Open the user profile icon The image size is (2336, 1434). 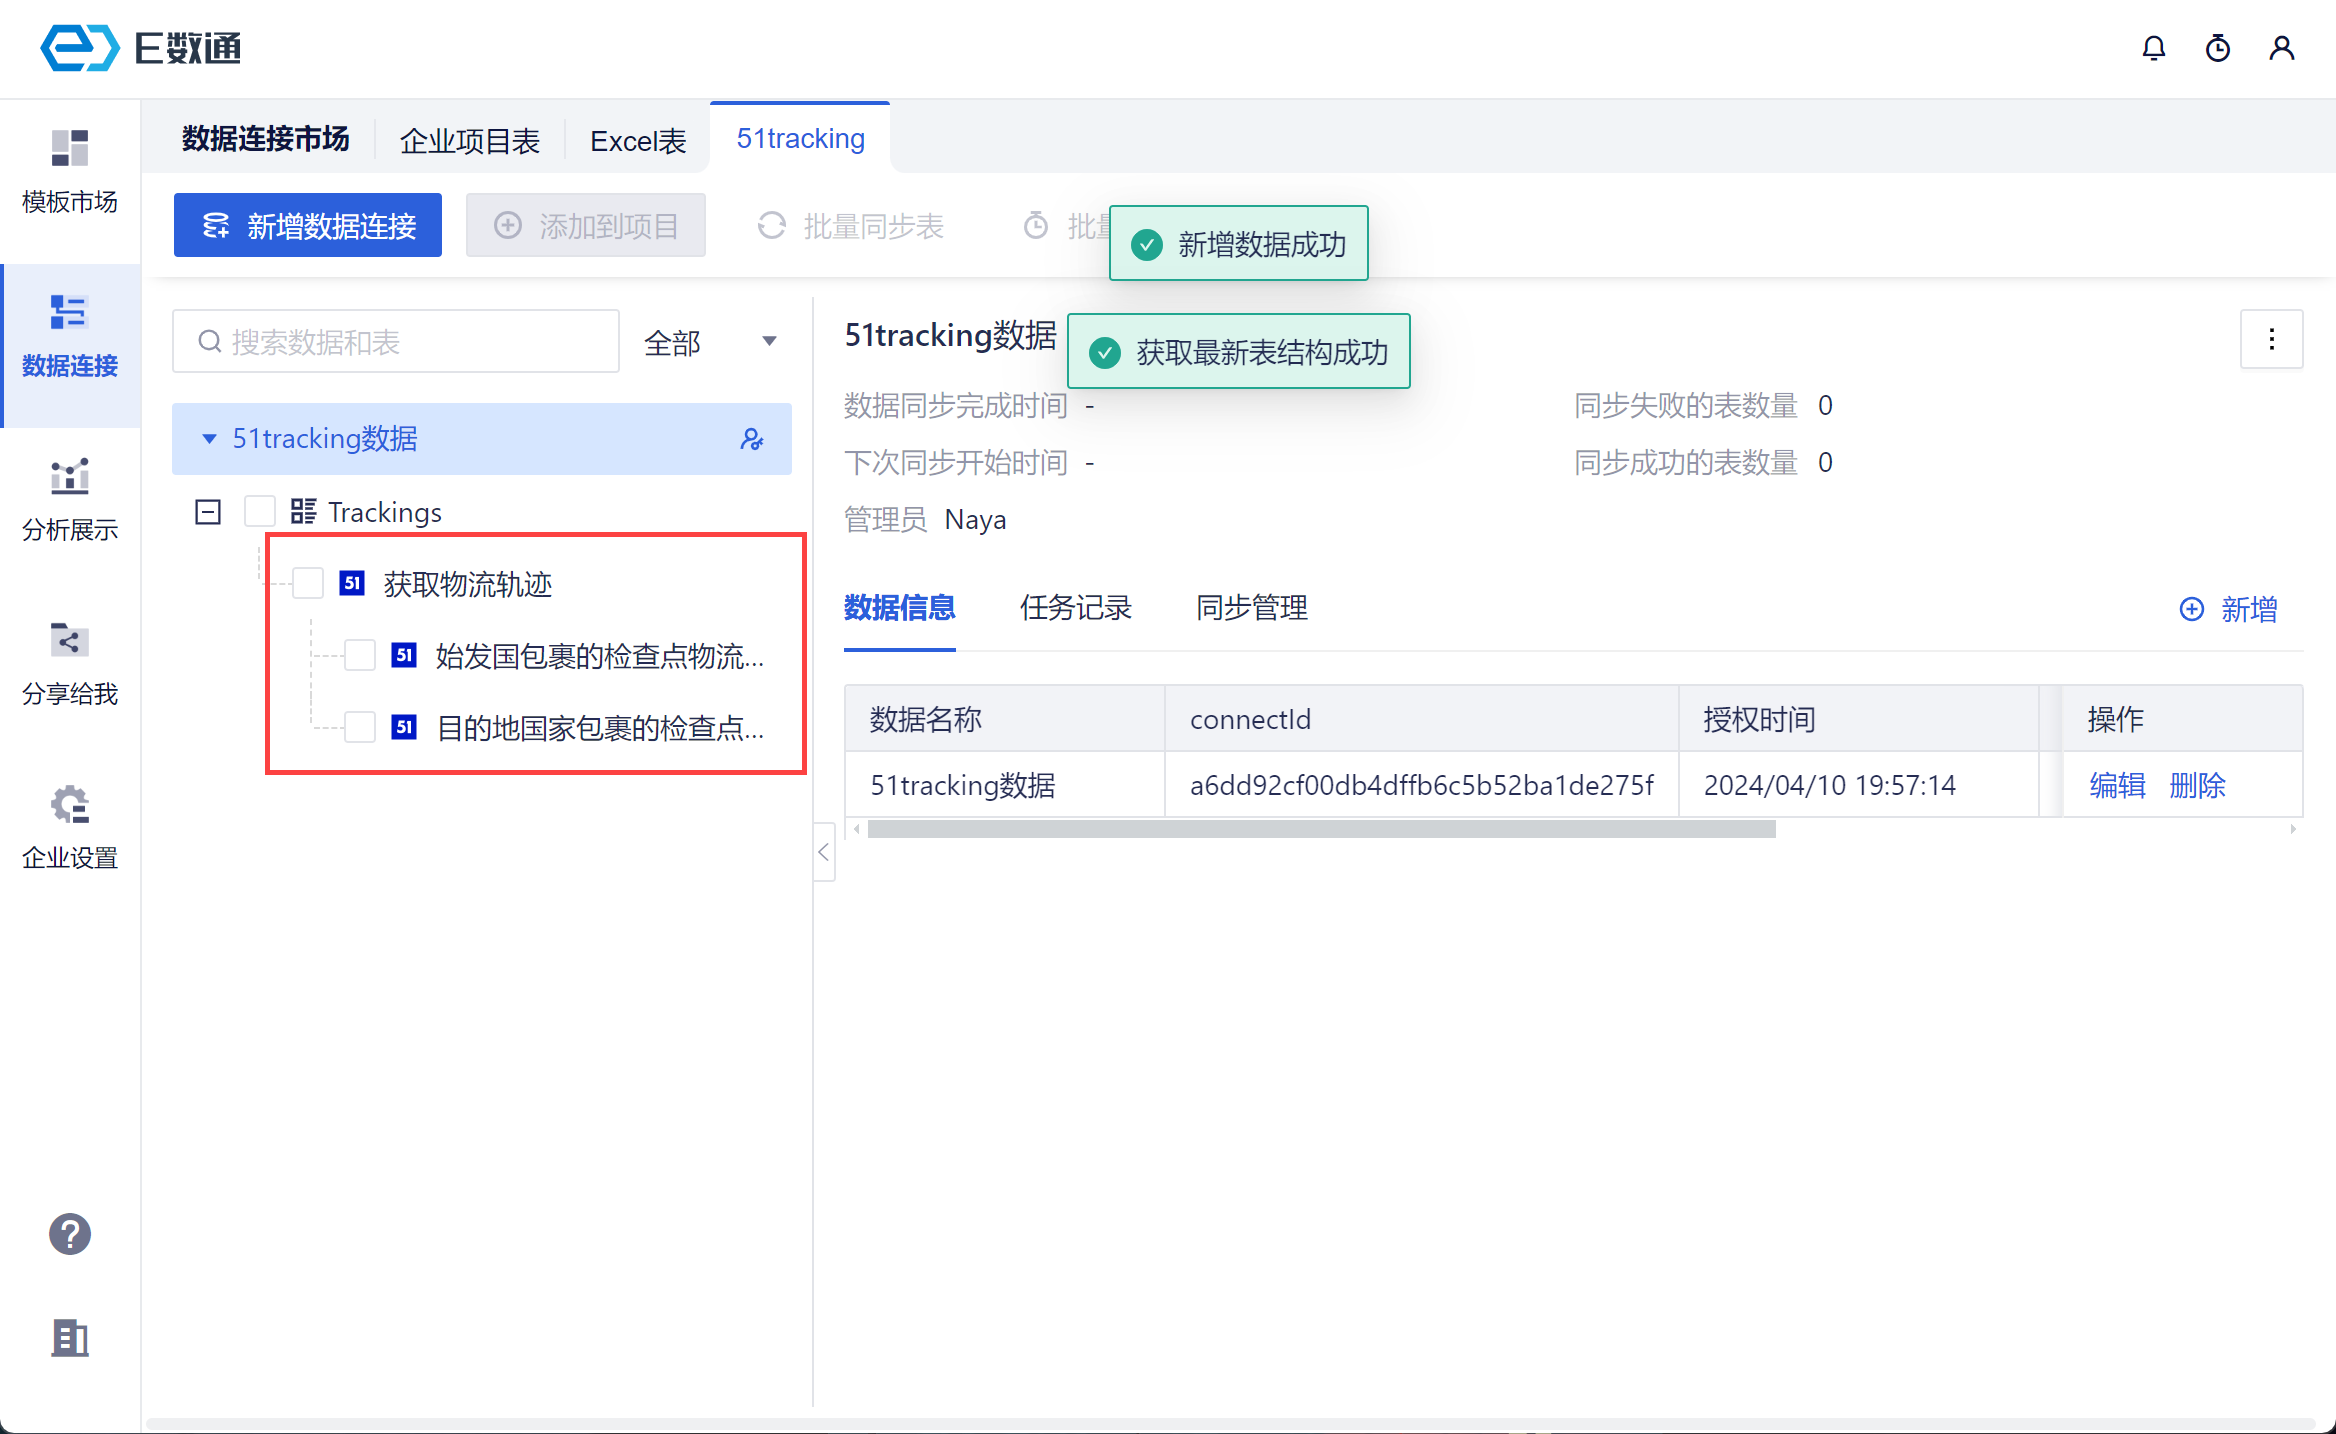pos(2281,48)
